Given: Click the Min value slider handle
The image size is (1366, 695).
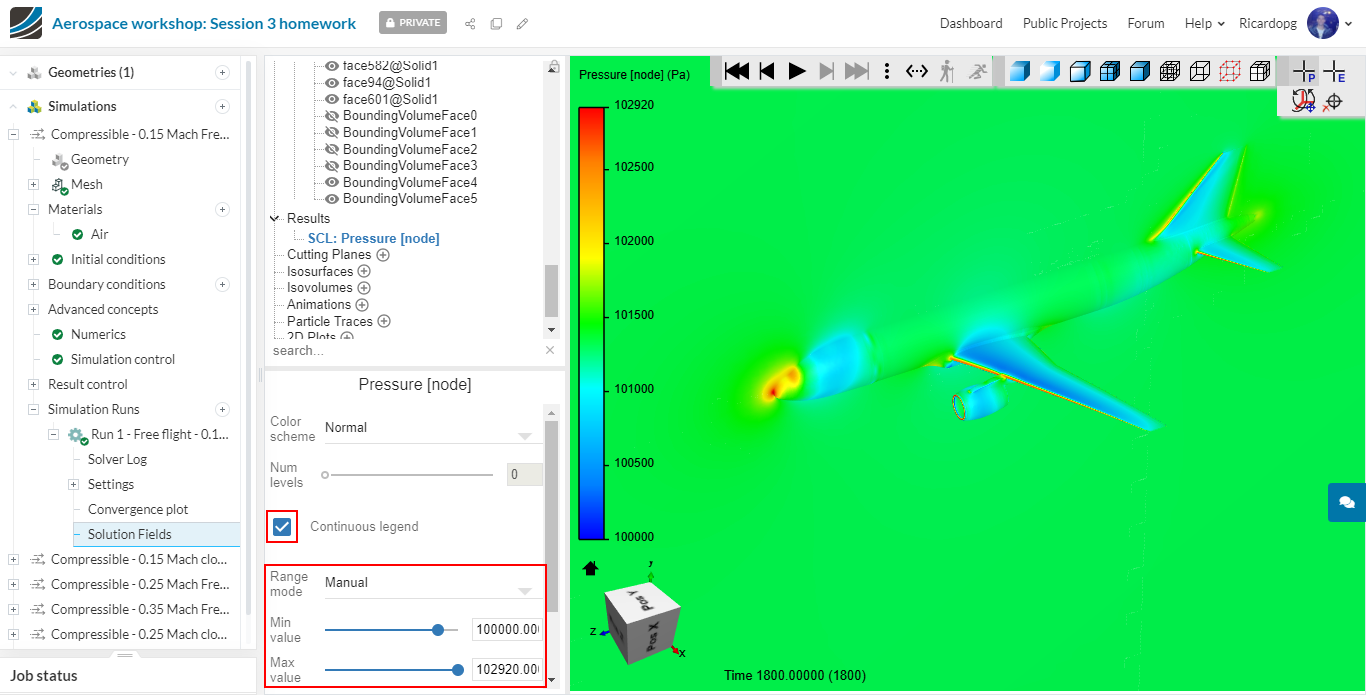Looking at the screenshot, I should click(438, 629).
